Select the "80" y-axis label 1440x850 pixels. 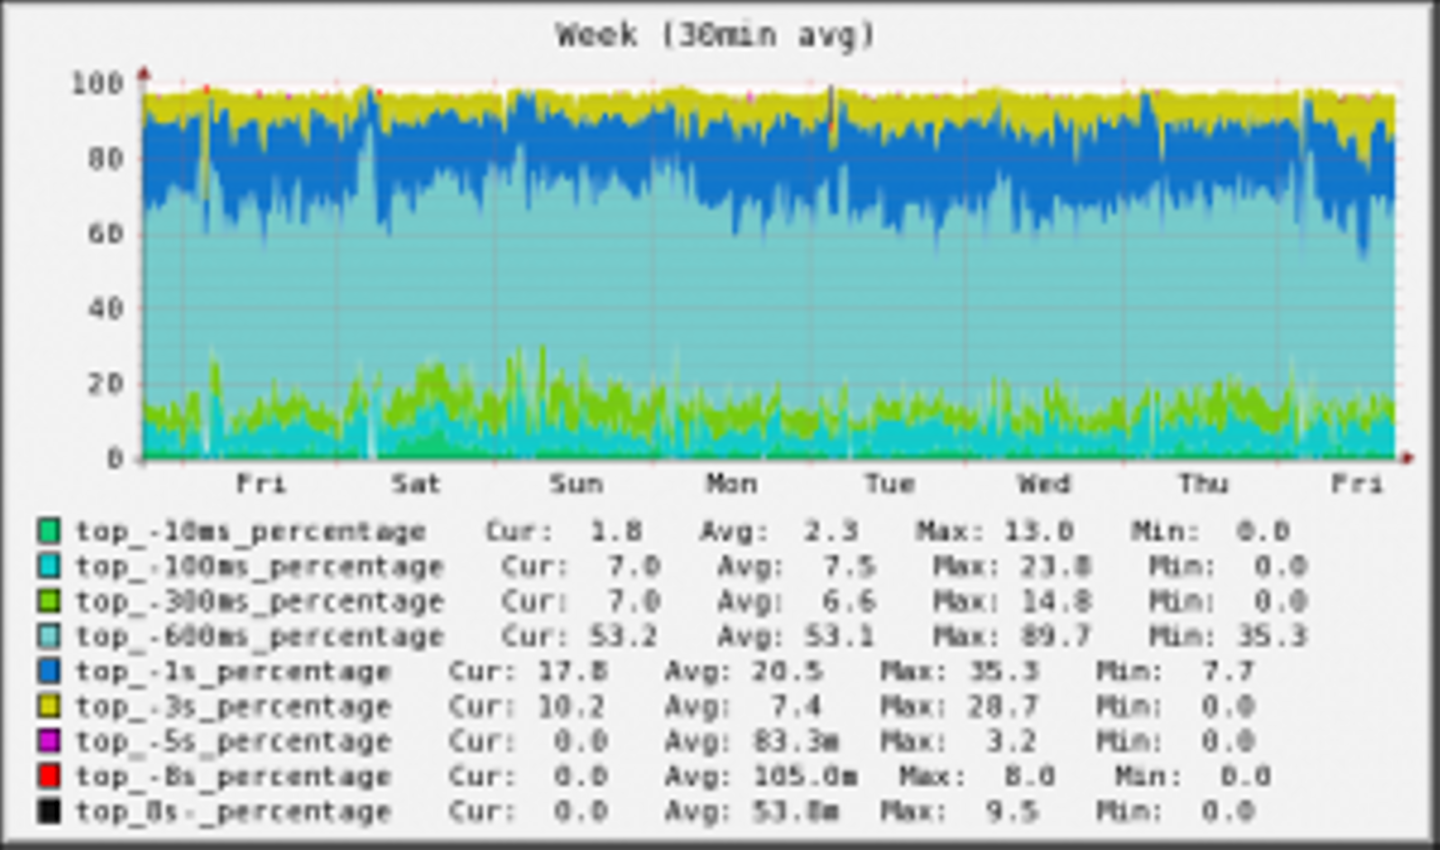coord(105,158)
